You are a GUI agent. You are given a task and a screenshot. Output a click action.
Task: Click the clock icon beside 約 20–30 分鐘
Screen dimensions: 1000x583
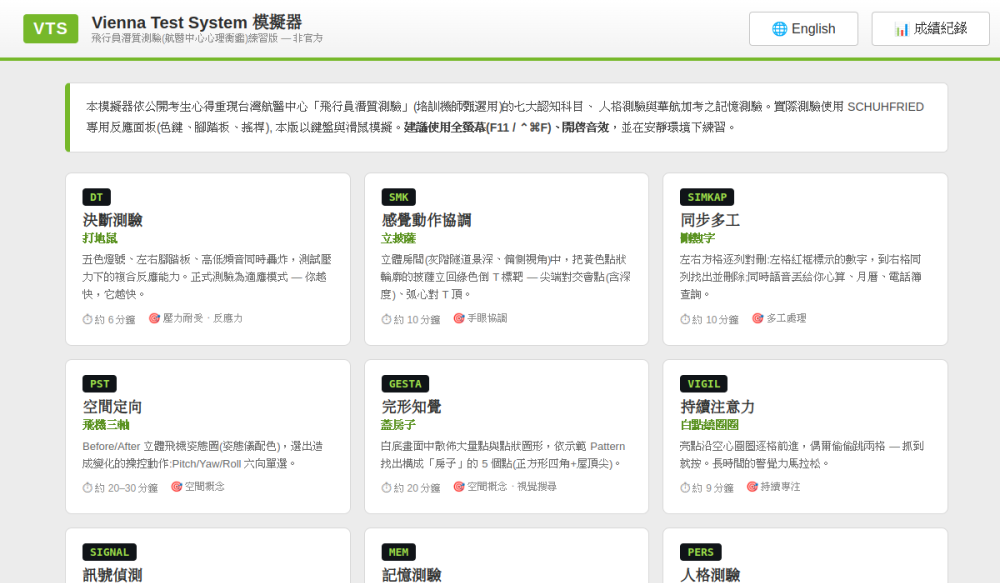(87, 487)
